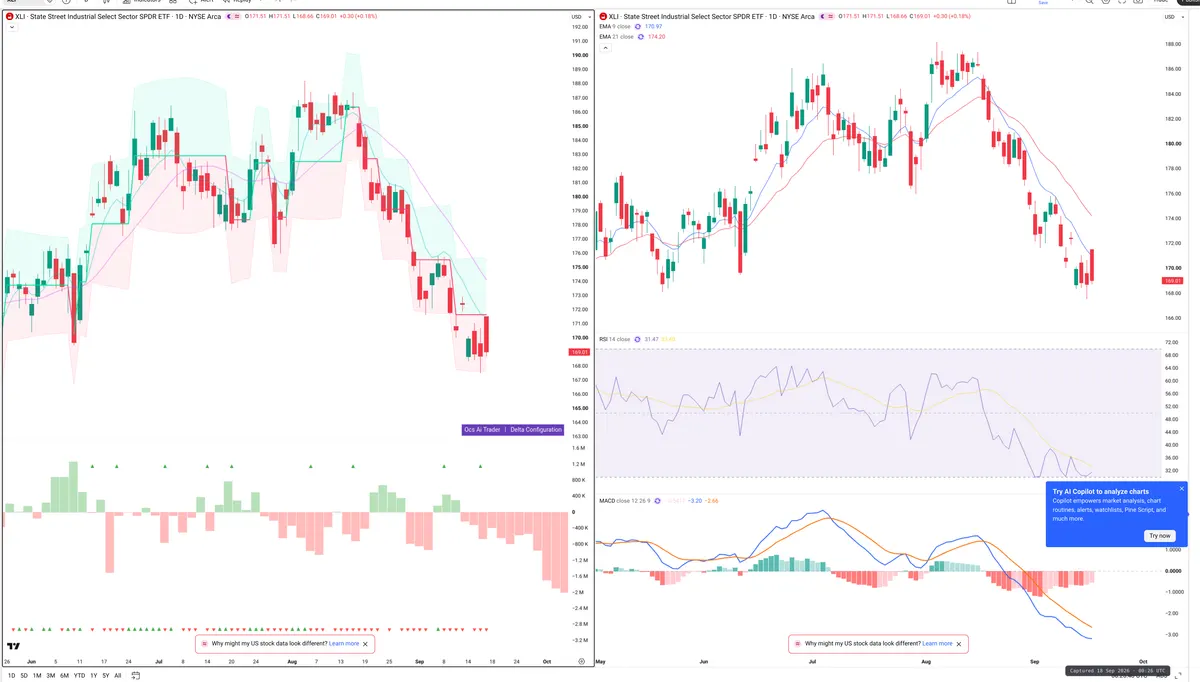
Task: Click the right chart notice info icon
Action: pos(797,644)
